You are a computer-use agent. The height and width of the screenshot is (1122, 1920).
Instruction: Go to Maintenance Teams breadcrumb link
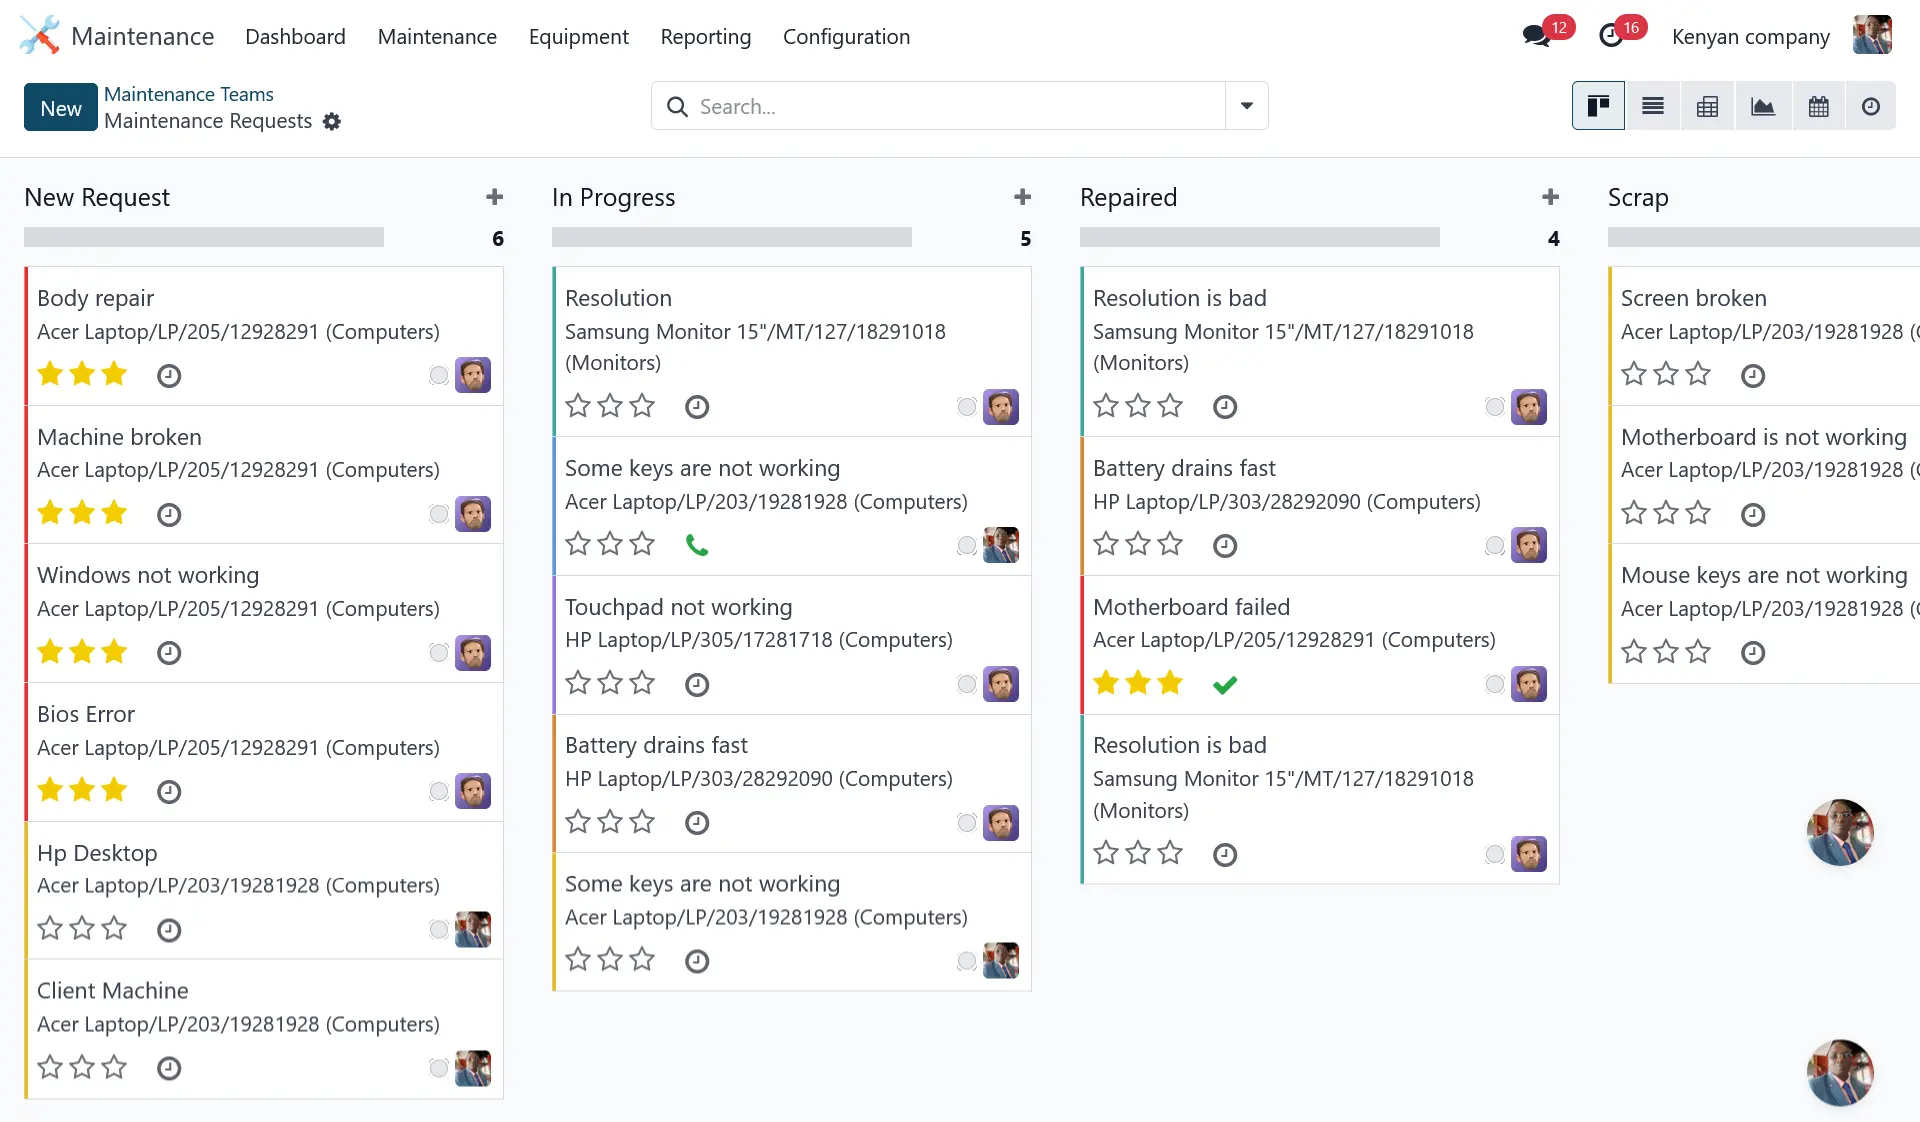tap(188, 94)
